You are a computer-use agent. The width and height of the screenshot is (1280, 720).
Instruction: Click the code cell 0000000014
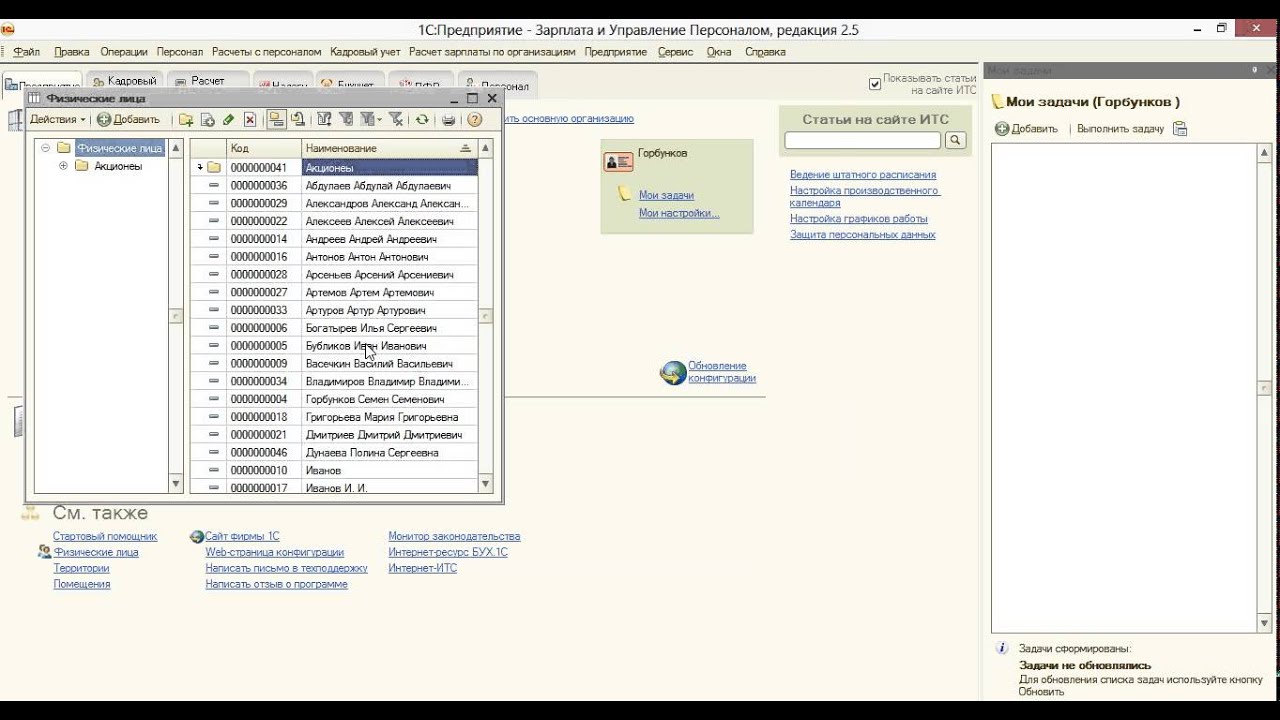tap(264, 239)
